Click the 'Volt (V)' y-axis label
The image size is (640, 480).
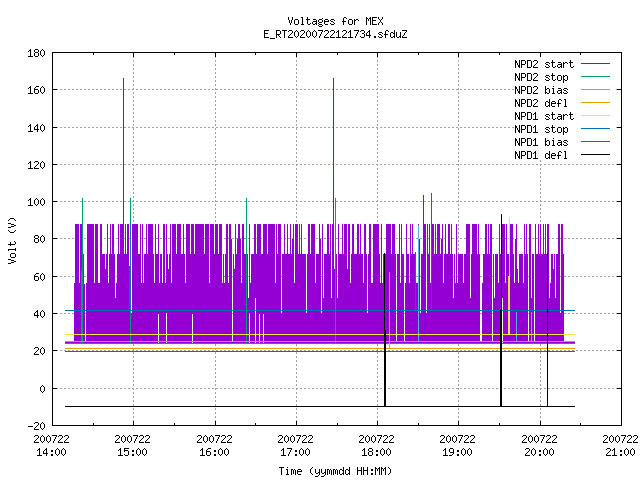(x=12, y=240)
